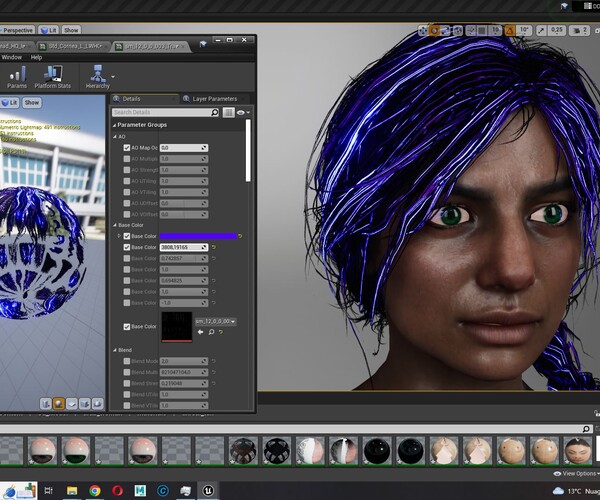Open the Hierarchy dropdown arrow
Viewport: 600px width, 500px height.
[113, 77]
